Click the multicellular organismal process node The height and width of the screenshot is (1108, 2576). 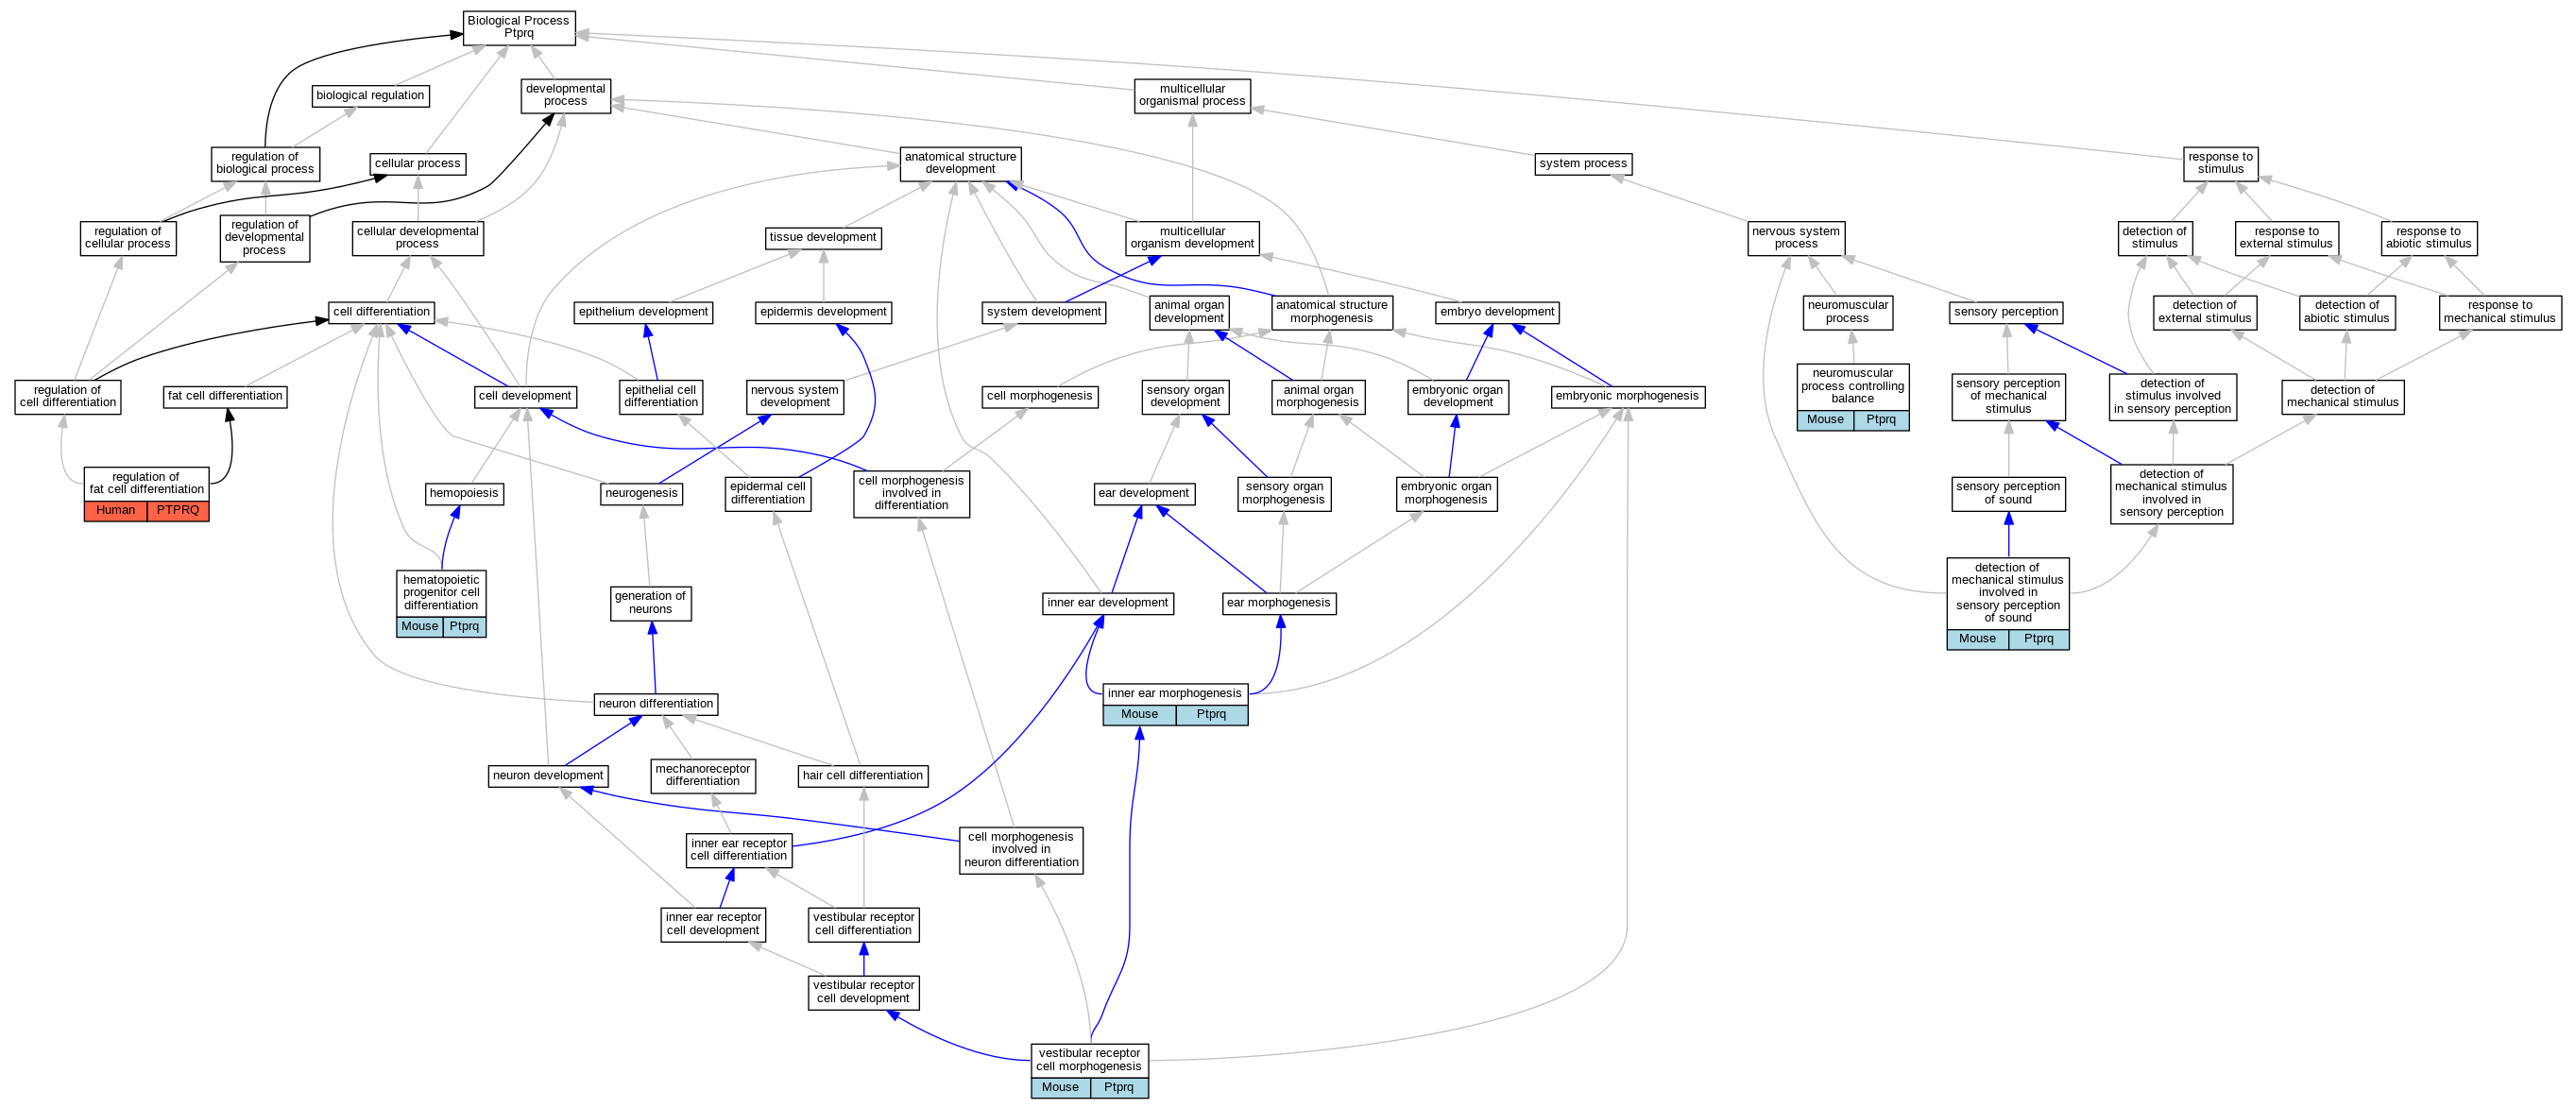coord(1192,95)
